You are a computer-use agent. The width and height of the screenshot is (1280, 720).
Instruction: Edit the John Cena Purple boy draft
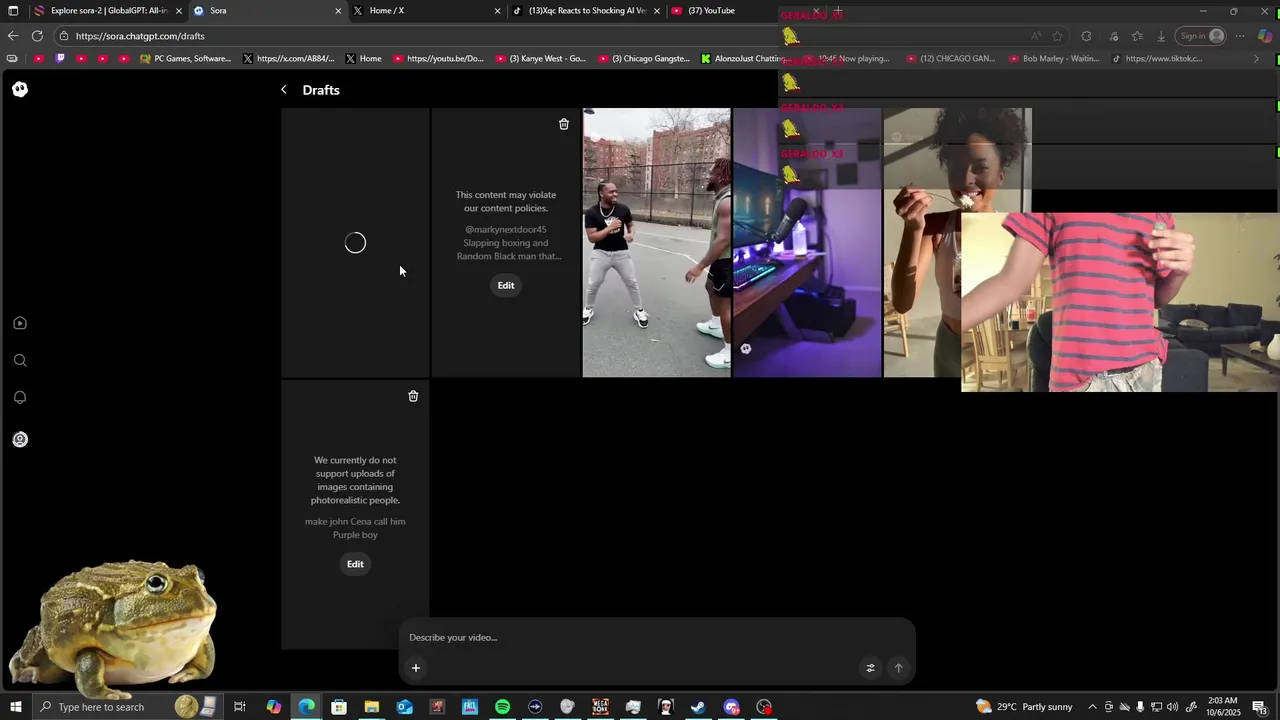[x=355, y=564]
